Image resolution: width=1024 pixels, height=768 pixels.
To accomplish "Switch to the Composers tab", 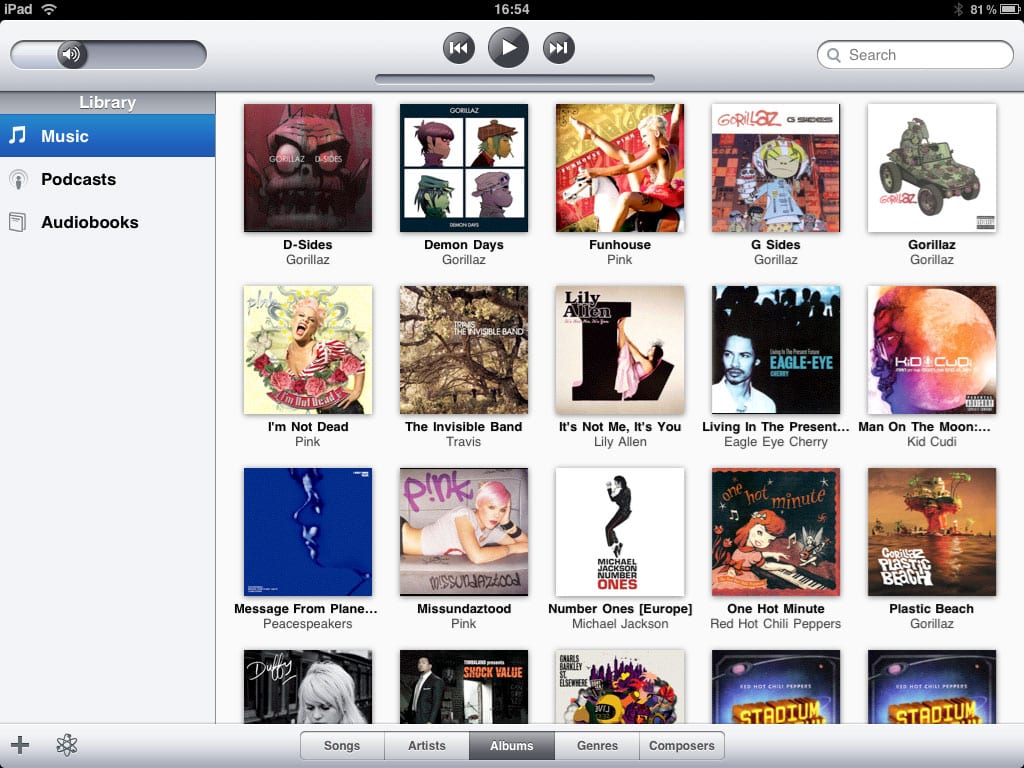I will click(682, 746).
